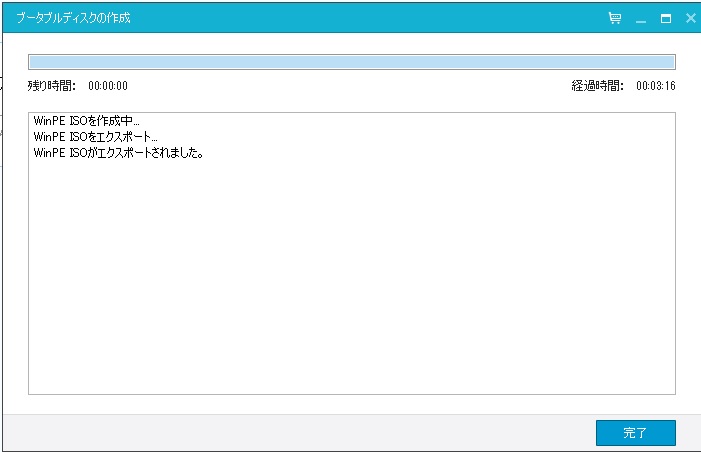Minimize the ブータブルディスクの作成 window
Screen dimensions: 701x452
[x=641, y=18]
